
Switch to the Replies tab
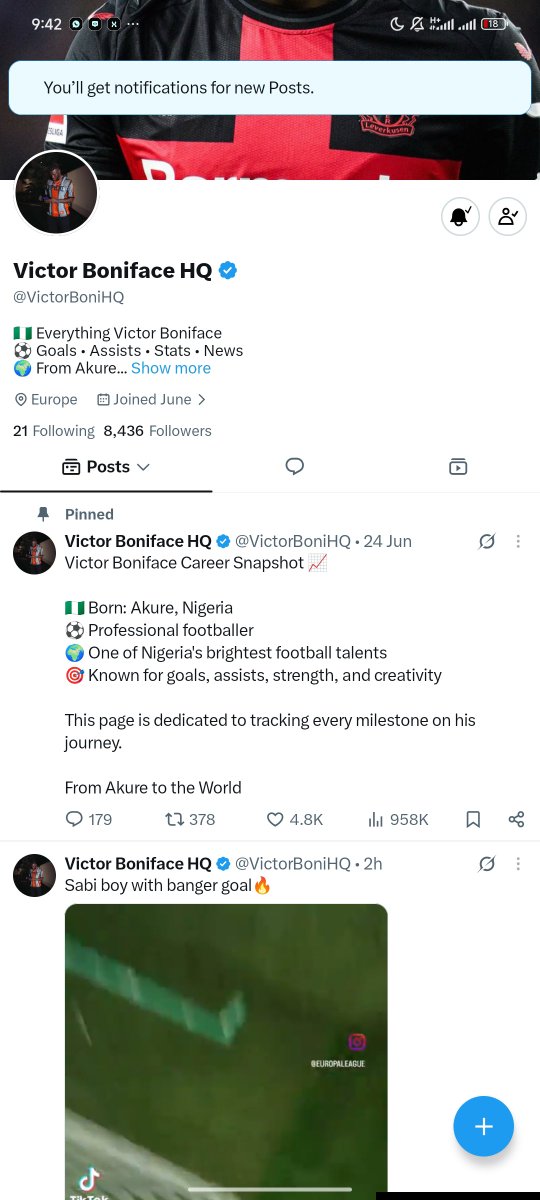pyautogui.click(x=294, y=466)
